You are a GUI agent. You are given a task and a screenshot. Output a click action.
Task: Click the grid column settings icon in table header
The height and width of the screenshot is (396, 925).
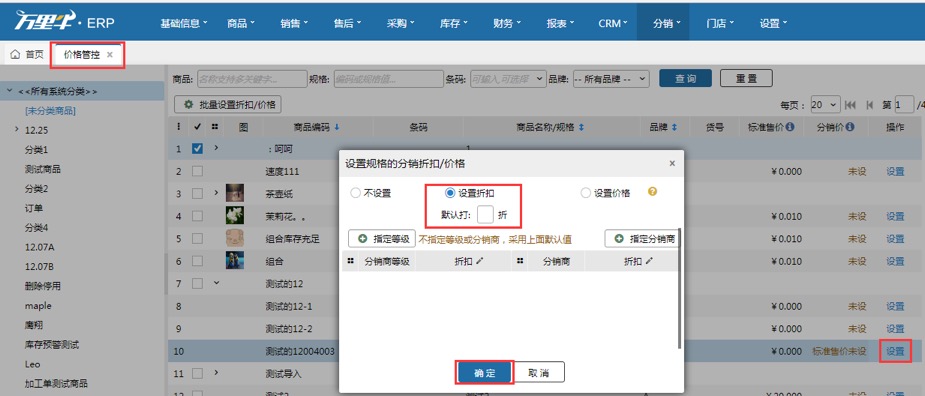[x=214, y=126]
